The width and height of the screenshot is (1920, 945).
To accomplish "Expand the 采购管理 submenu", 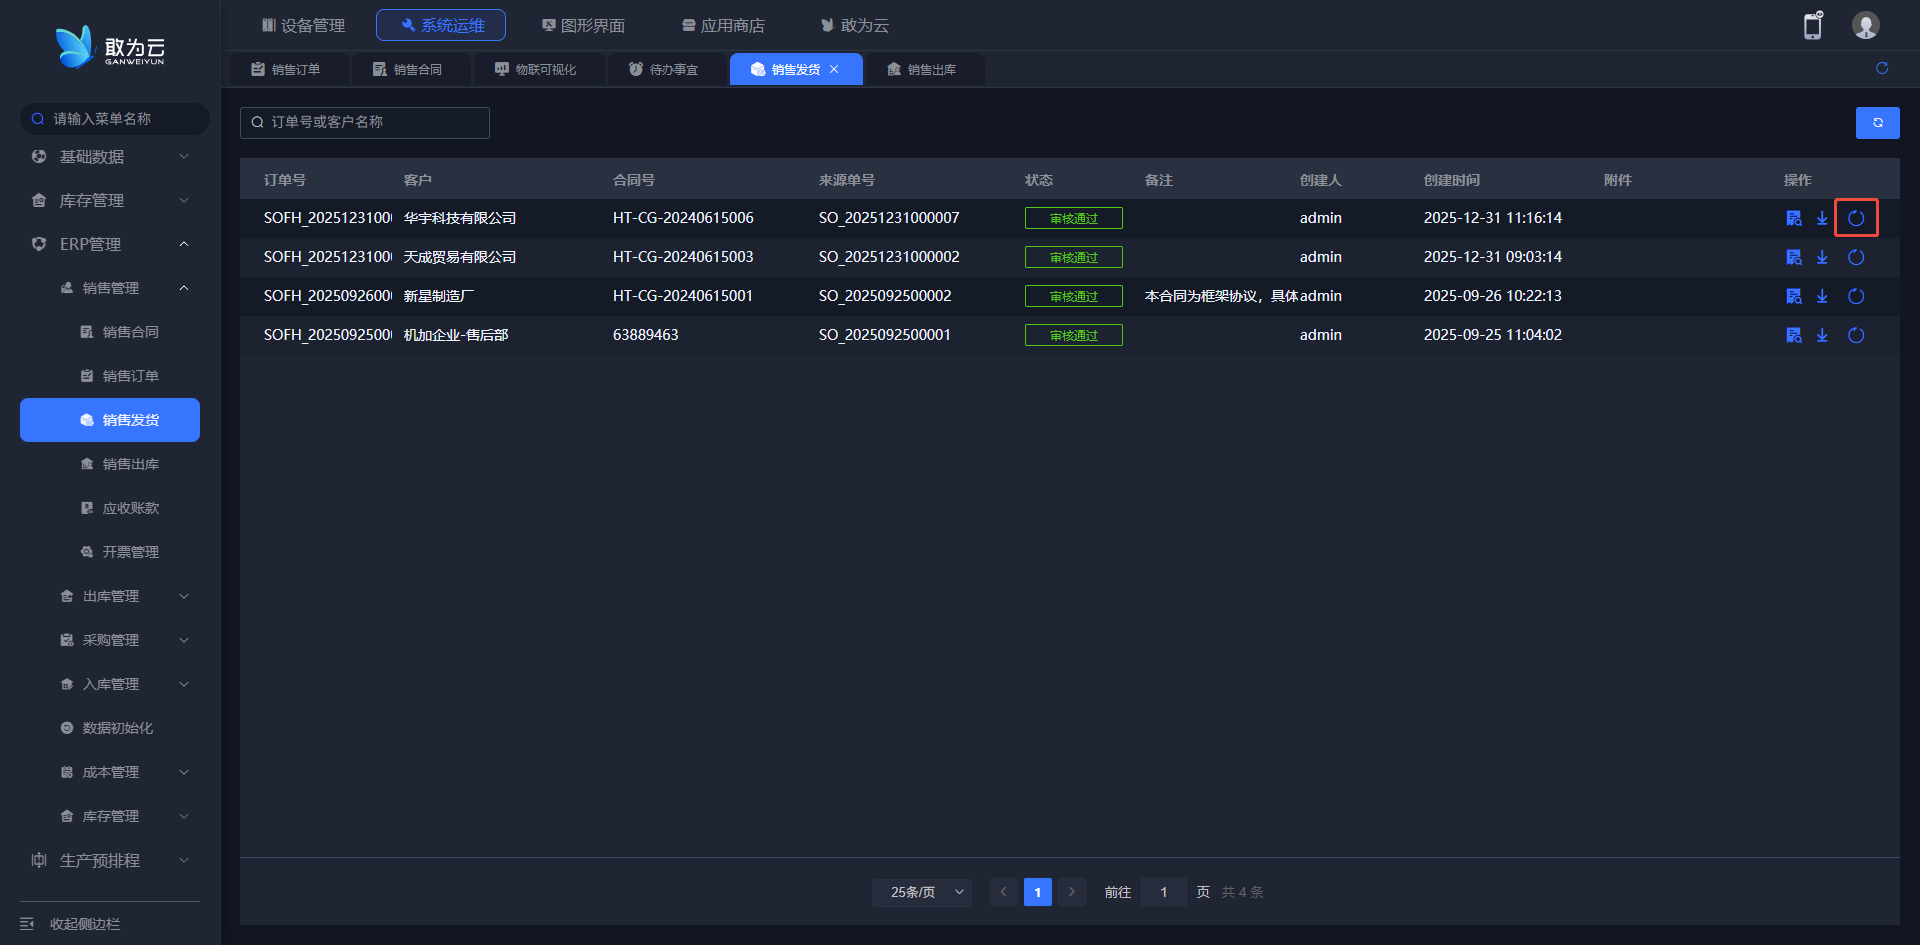I will coord(120,640).
